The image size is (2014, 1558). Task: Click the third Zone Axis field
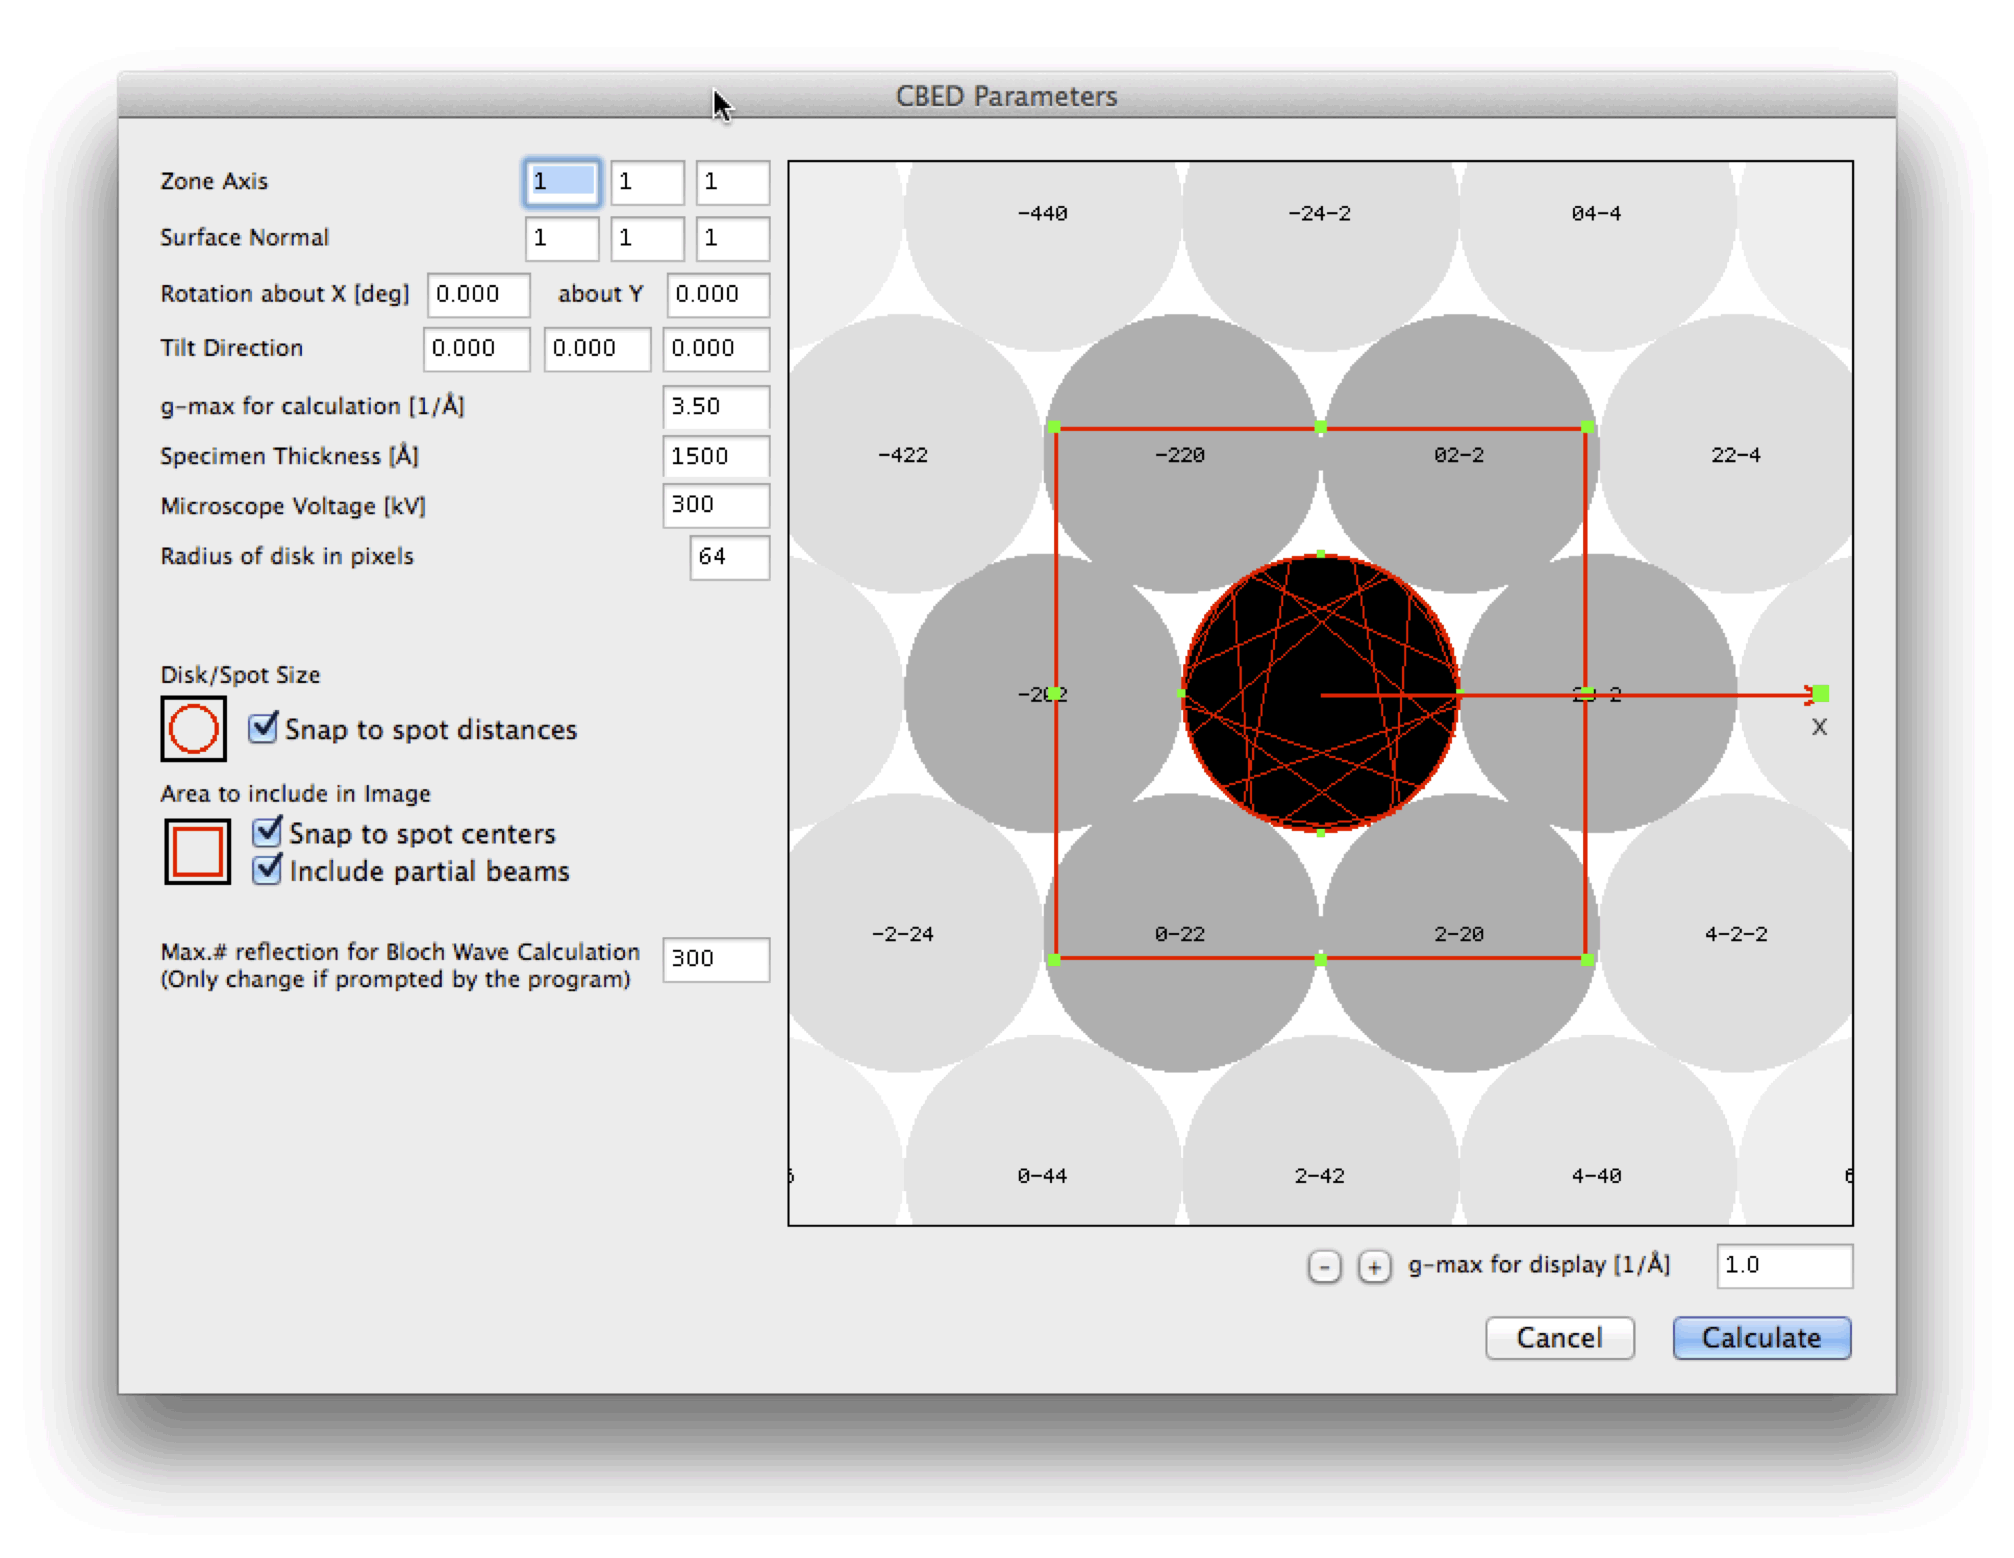[x=733, y=182]
